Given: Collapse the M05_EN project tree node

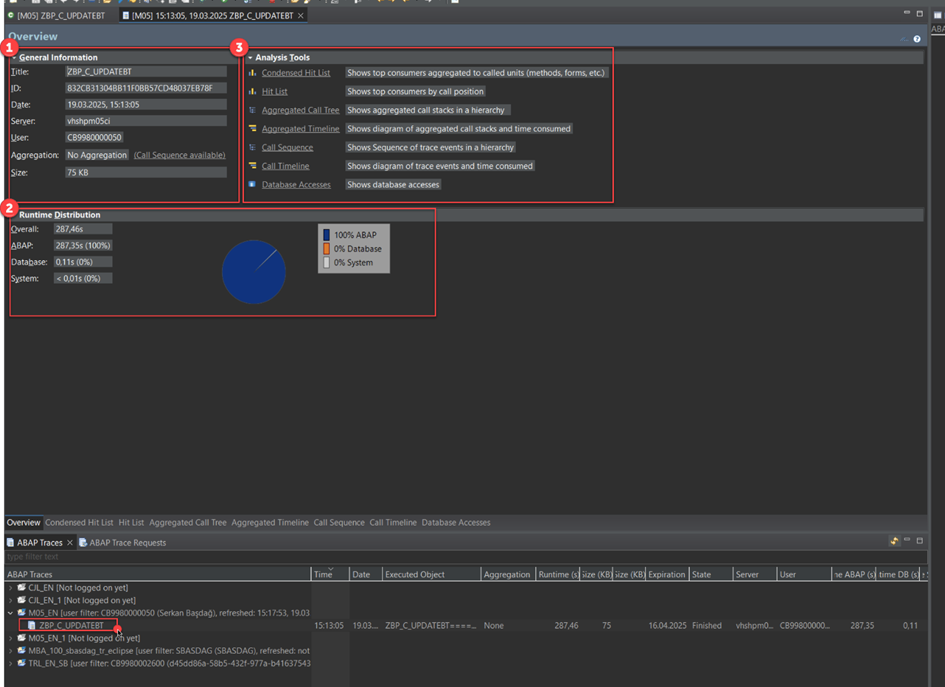Looking at the screenshot, I should point(11,613).
